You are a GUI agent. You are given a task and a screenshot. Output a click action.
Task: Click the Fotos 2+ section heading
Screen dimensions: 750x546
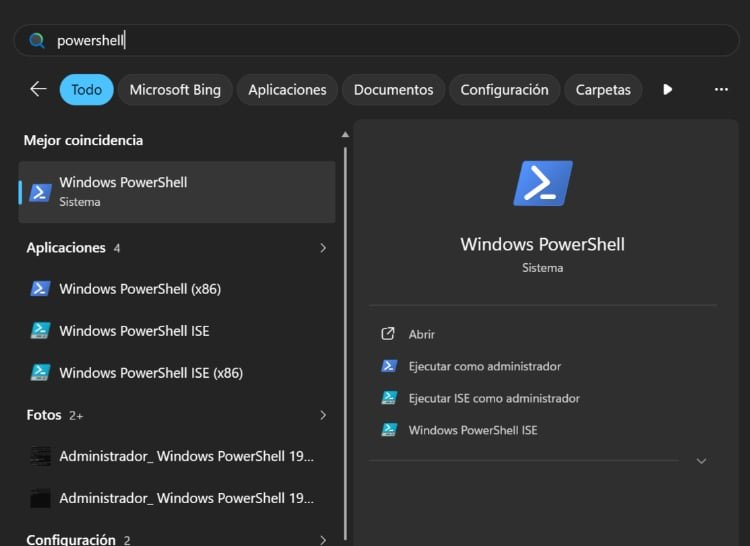click(55, 415)
